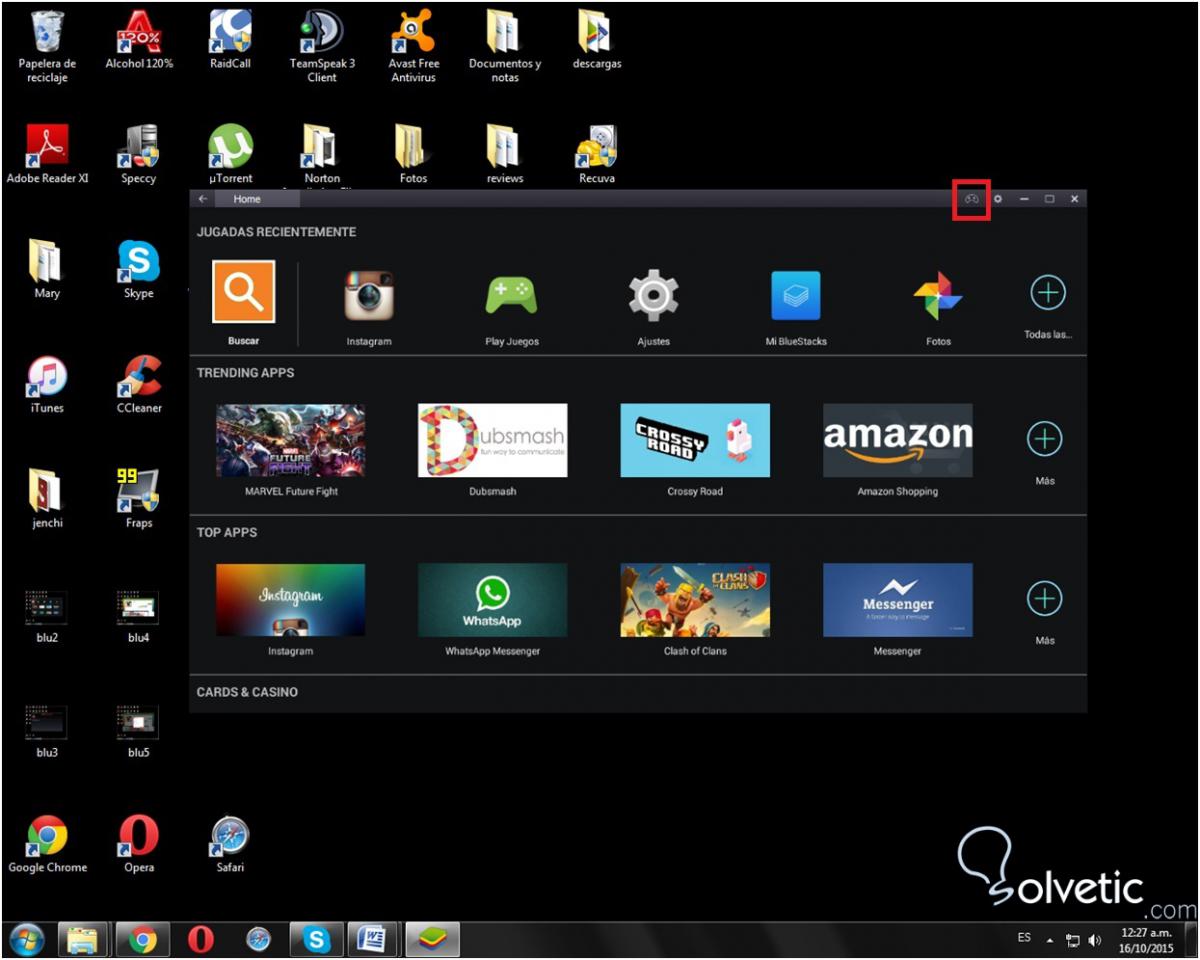Show hidden tray icons arrow
The image size is (1200, 960).
(1050, 941)
